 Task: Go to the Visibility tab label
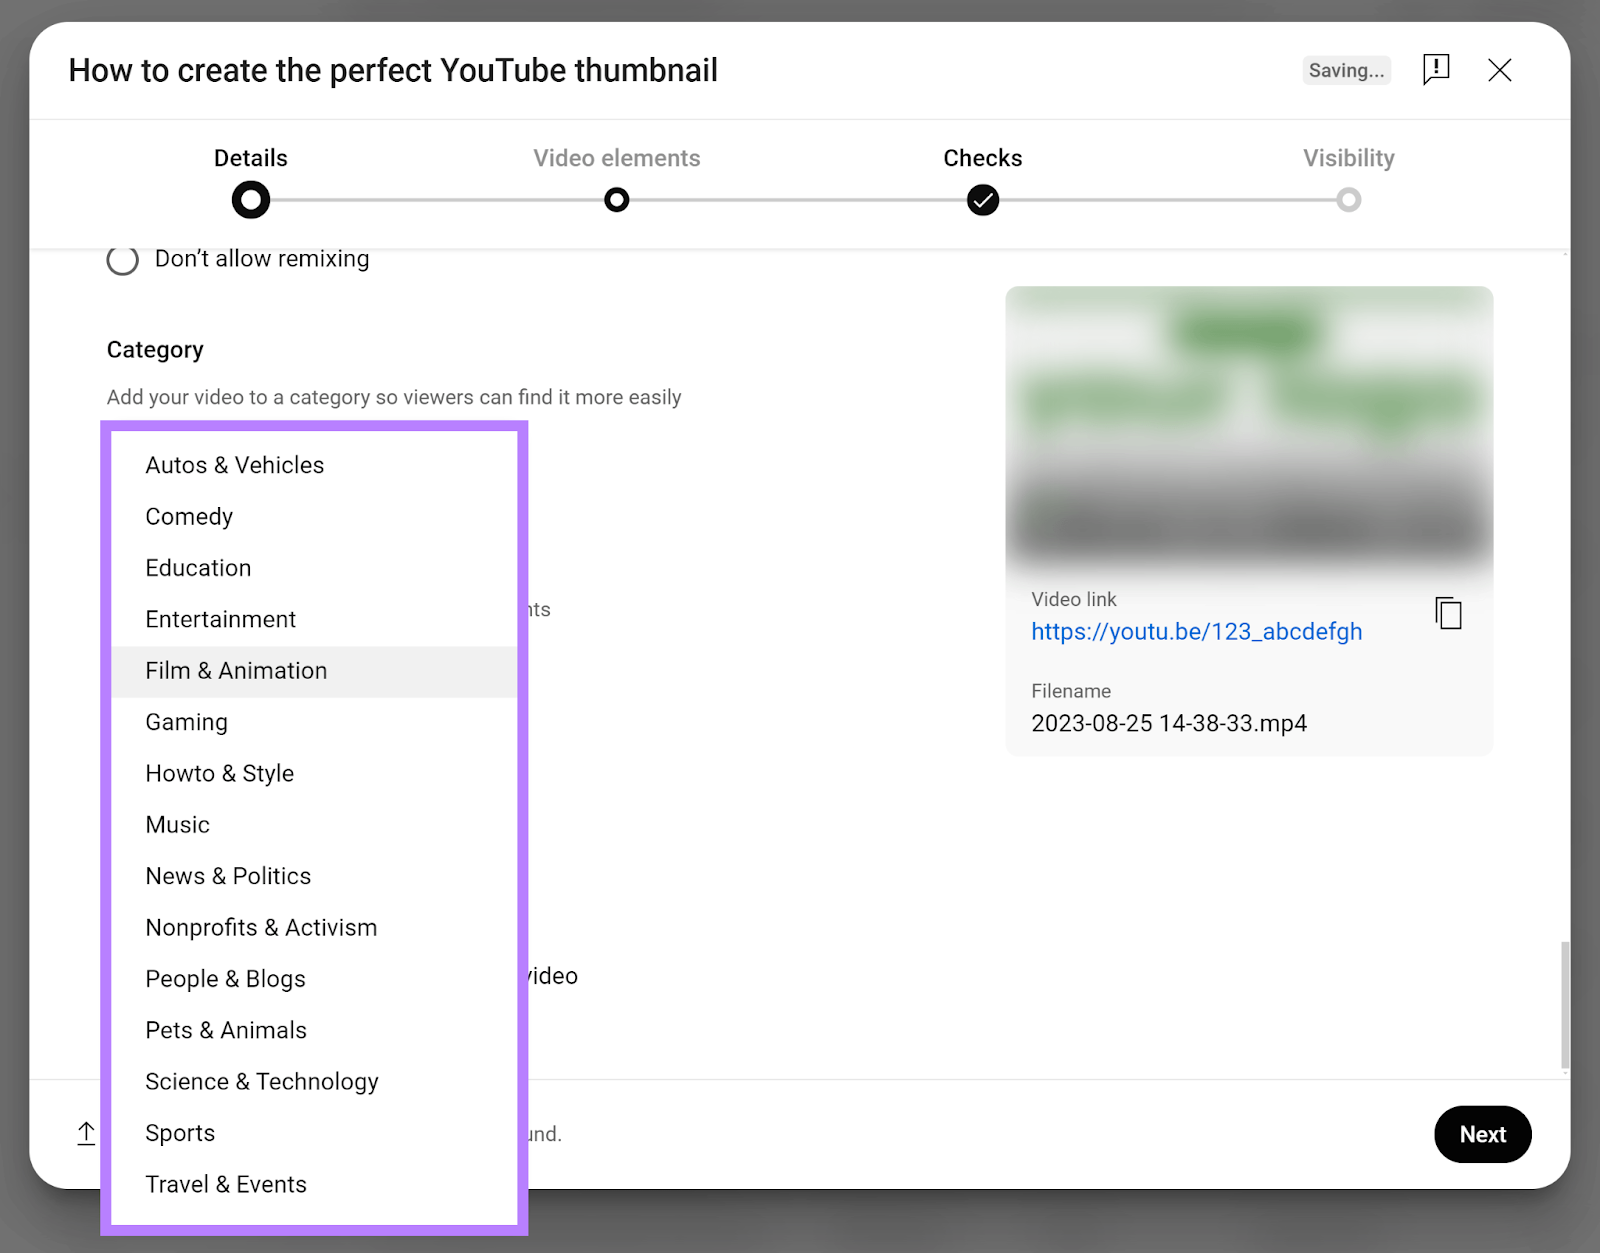coord(1348,158)
